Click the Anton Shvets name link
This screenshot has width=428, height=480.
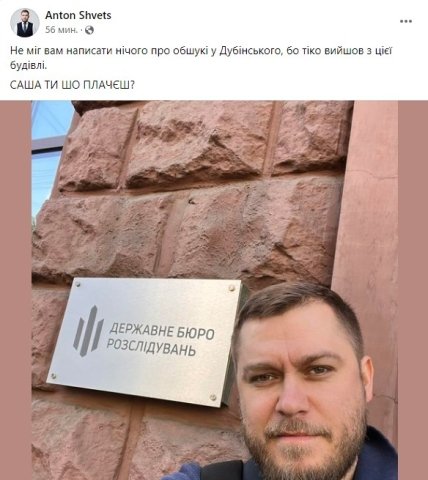pos(78,15)
